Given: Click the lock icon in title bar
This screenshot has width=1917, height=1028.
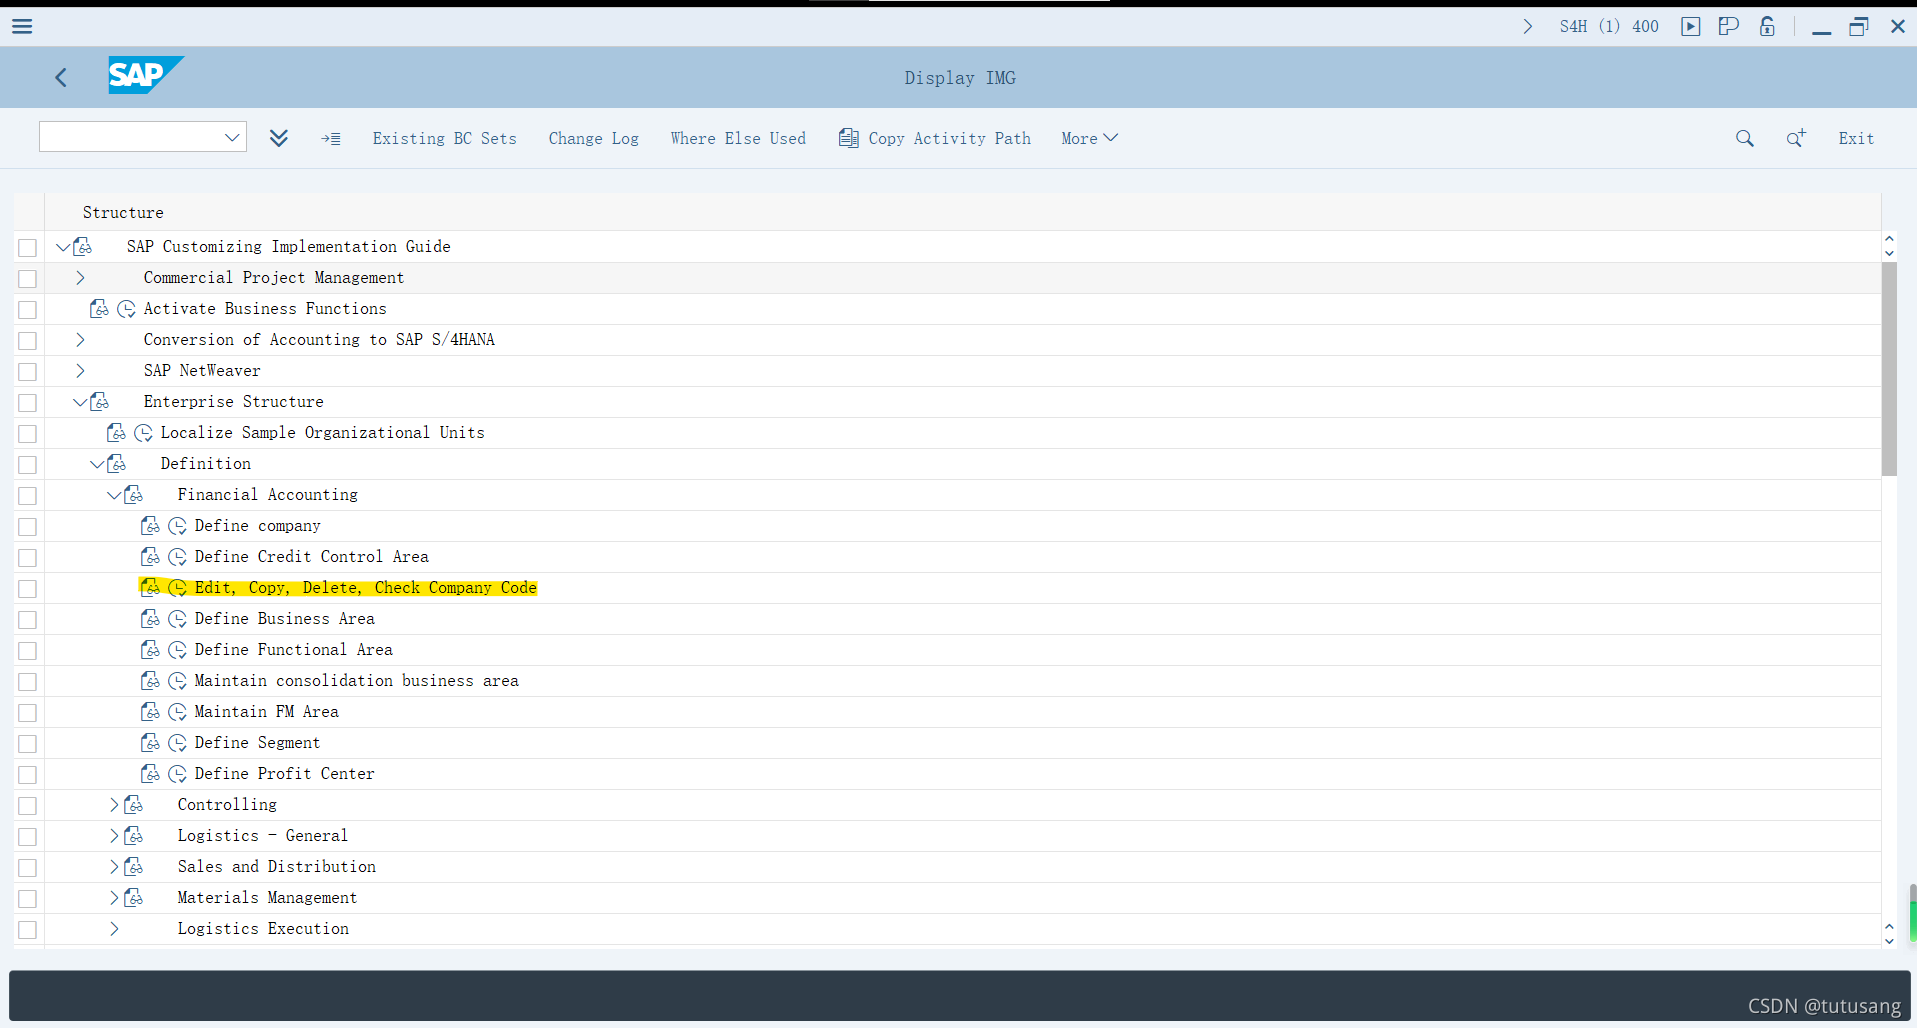Looking at the screenshot, I should (1767, 26).
